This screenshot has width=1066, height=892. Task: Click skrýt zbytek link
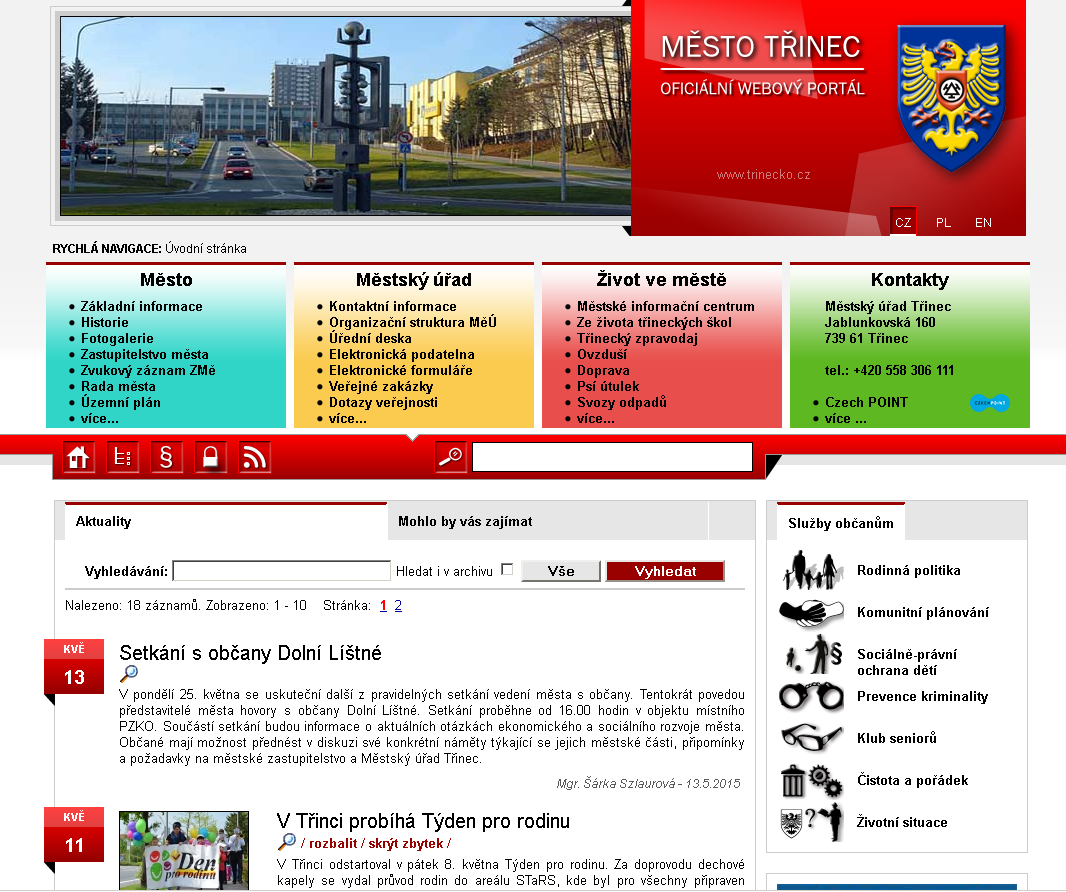point(406,844)
